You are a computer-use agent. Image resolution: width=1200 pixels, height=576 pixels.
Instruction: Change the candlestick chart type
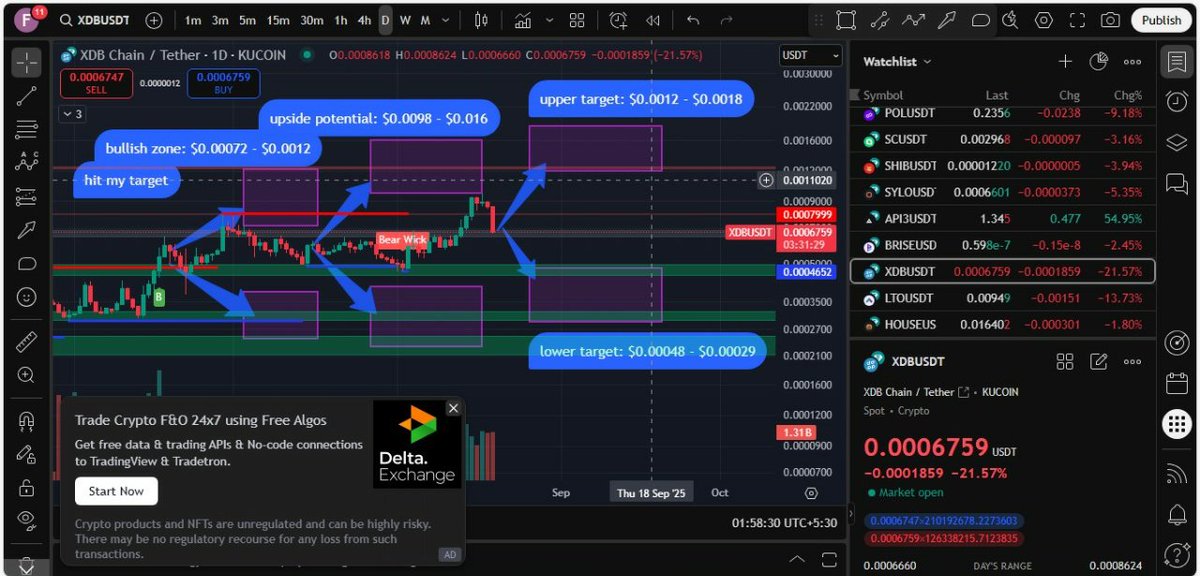point(482,20)
